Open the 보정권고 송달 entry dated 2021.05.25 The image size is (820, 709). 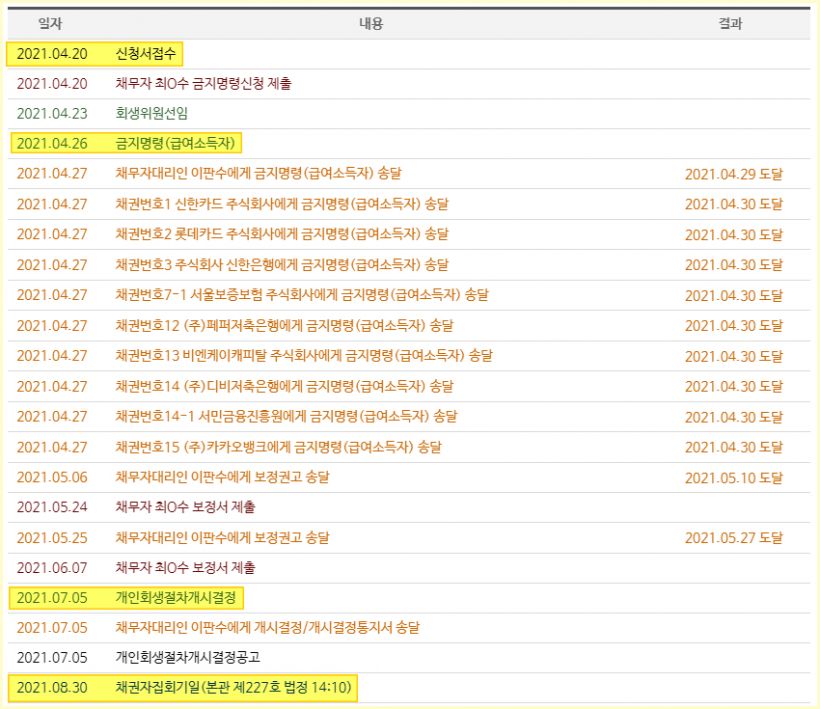222,538
